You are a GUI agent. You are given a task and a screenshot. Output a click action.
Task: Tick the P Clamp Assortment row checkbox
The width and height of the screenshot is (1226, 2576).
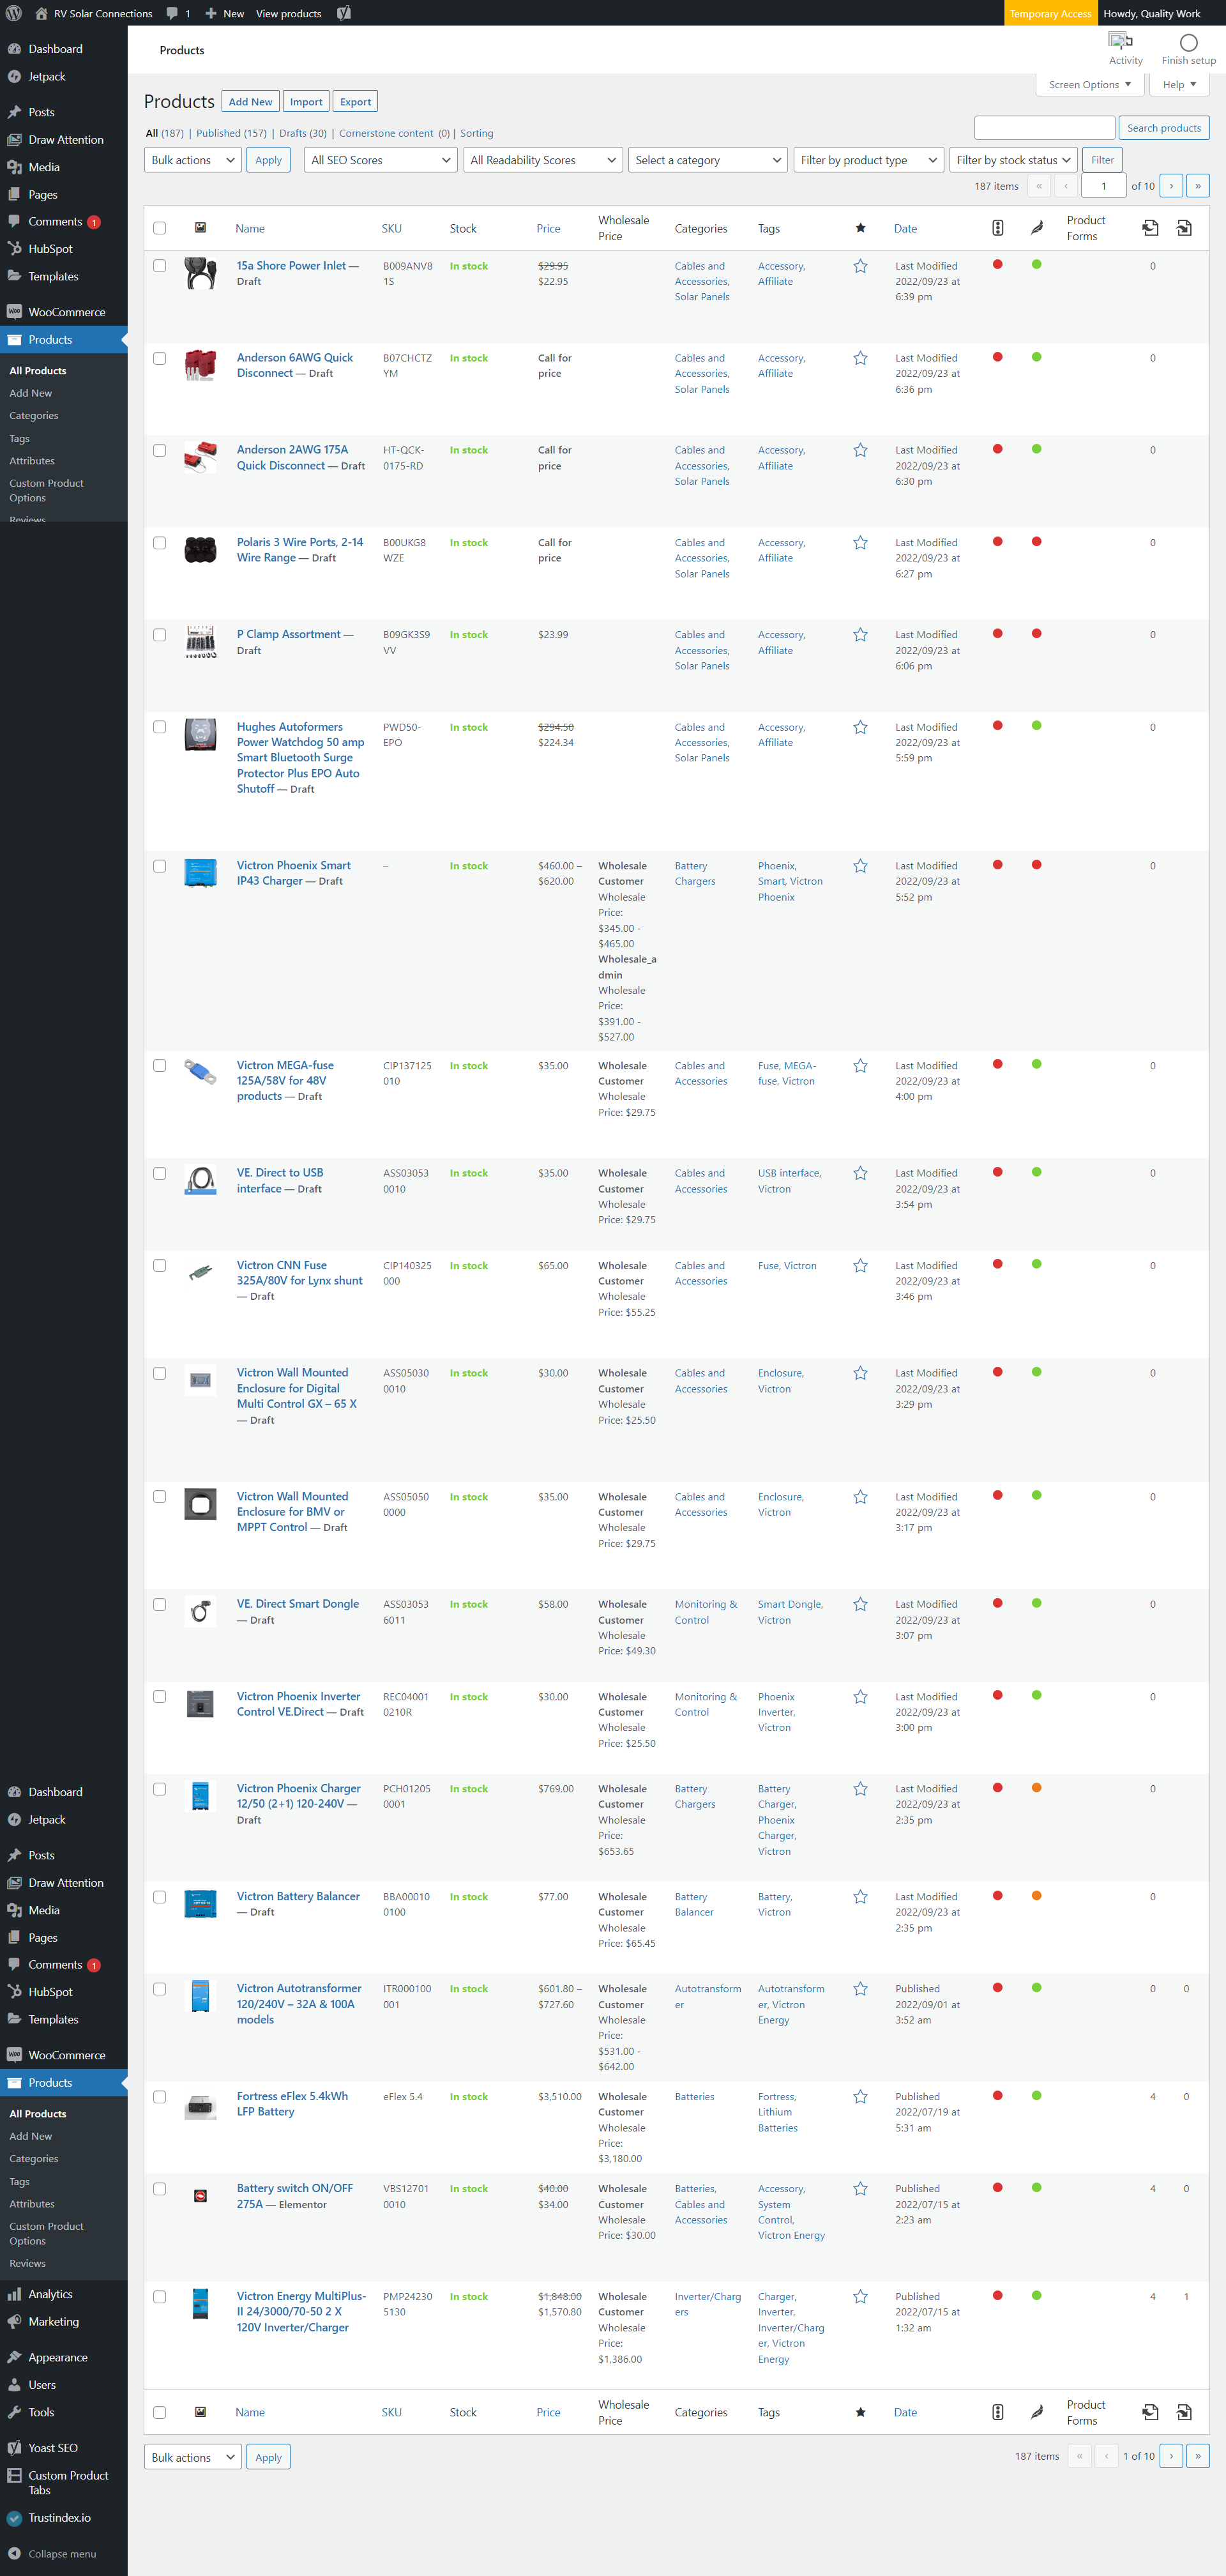(160, 635)
